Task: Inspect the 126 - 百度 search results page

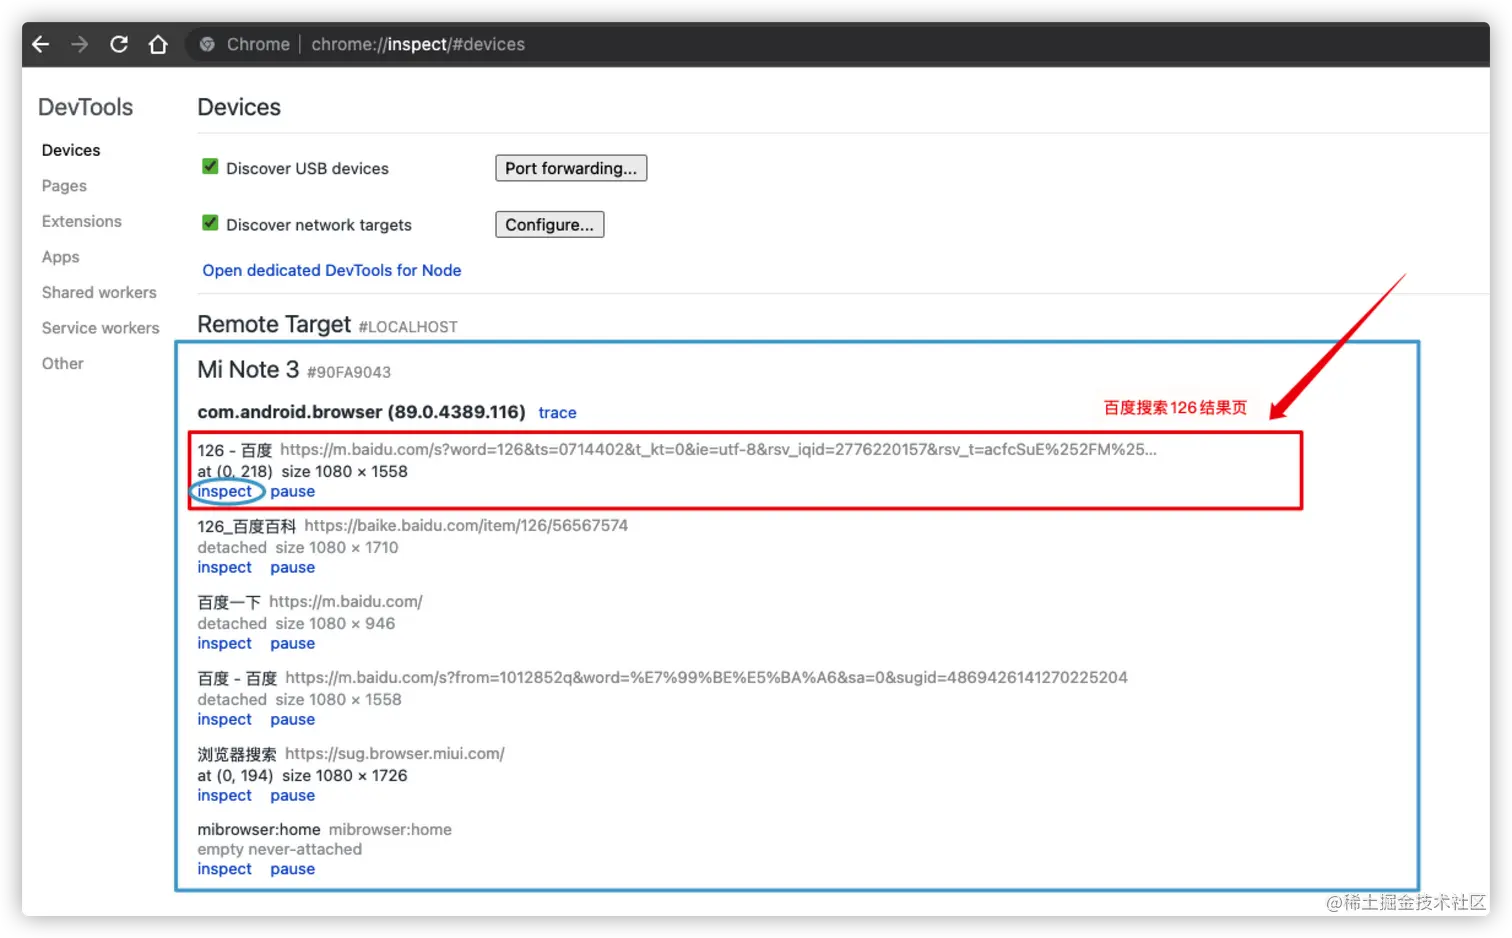Action: (x=225, y=491)
